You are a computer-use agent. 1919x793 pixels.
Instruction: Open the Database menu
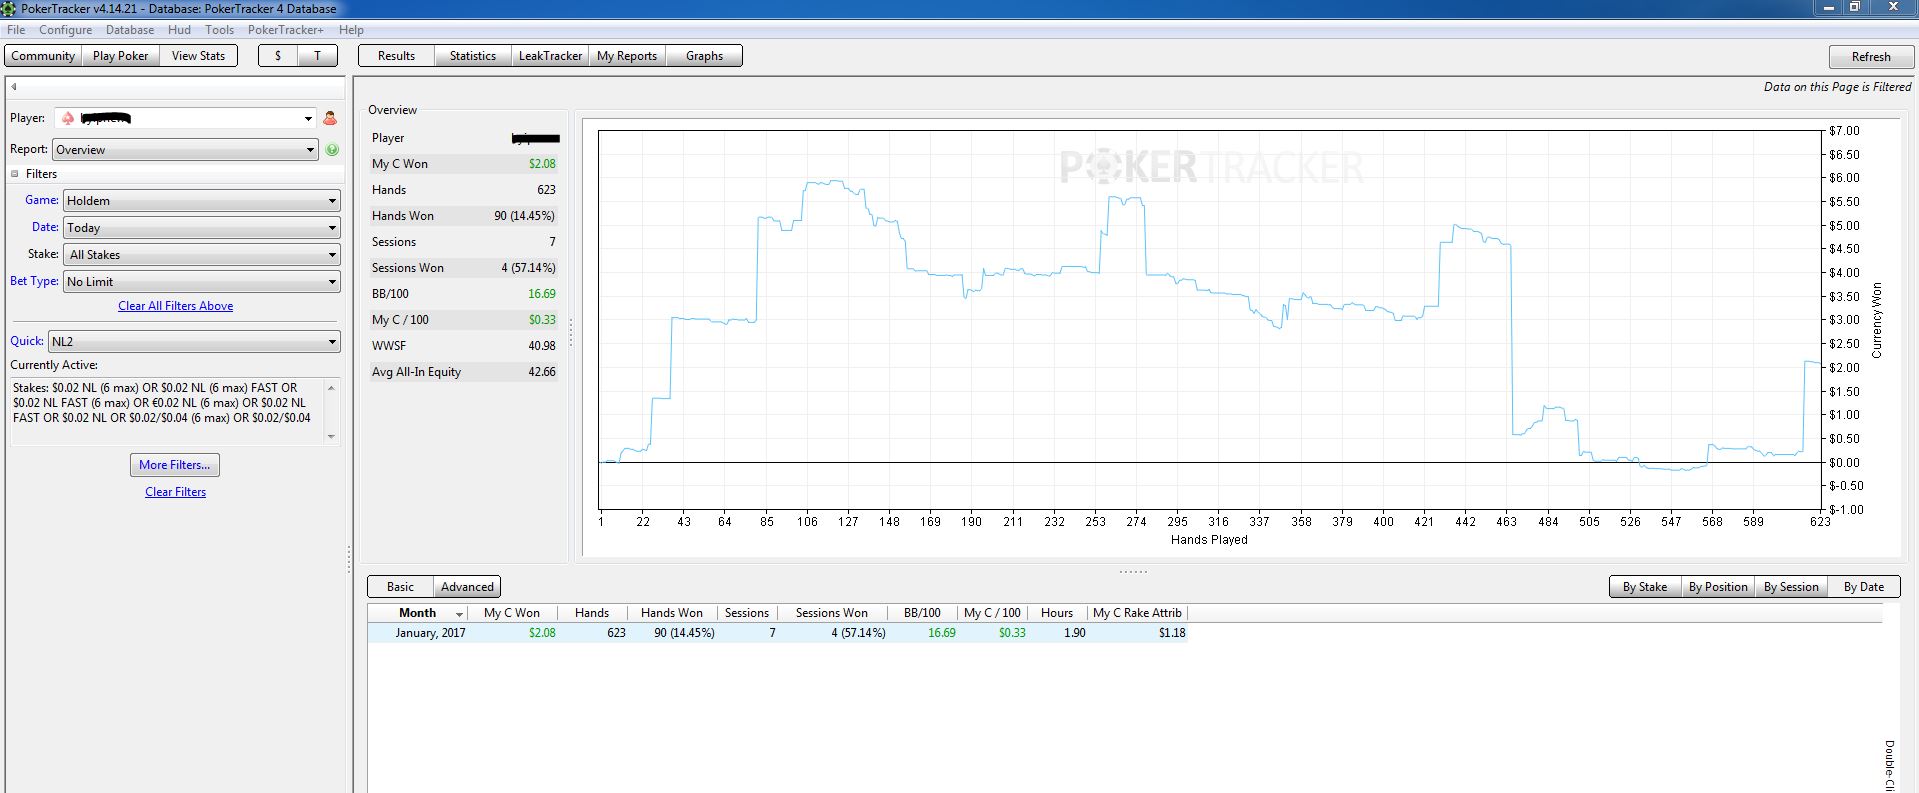(130, 30)
